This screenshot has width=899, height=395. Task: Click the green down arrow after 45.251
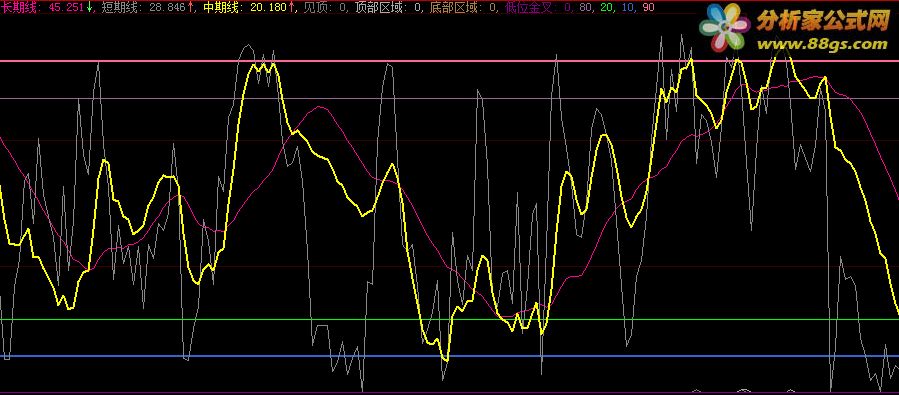[x=89, y=7]
